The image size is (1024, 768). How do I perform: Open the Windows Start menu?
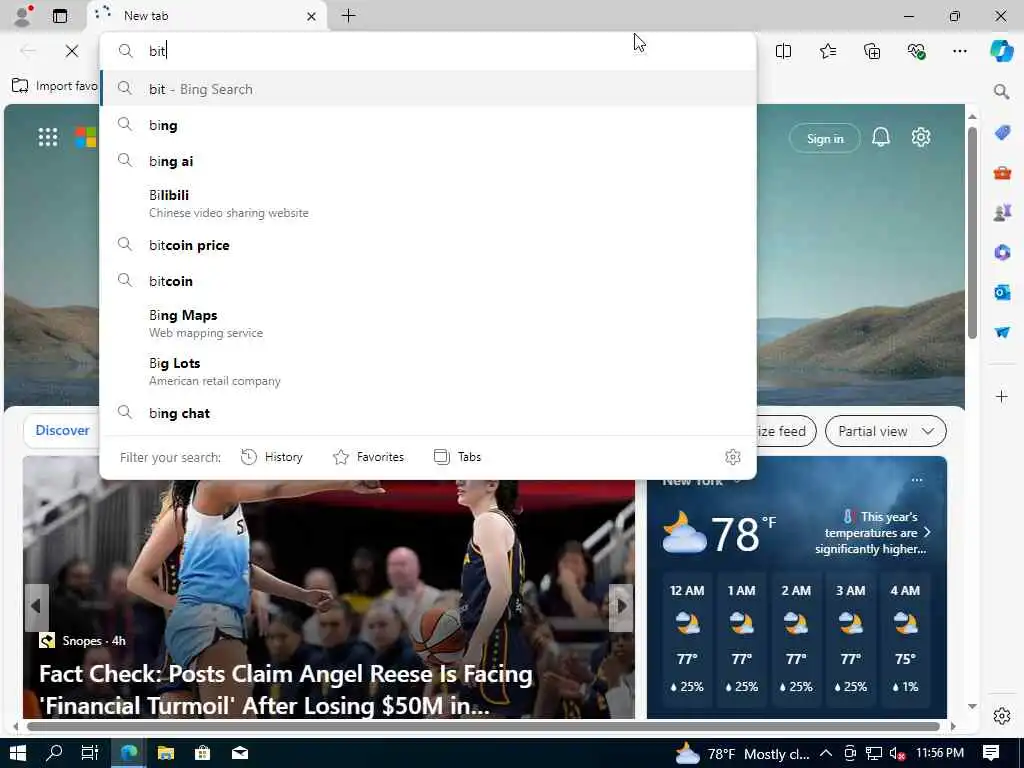[x=18, y=753]
